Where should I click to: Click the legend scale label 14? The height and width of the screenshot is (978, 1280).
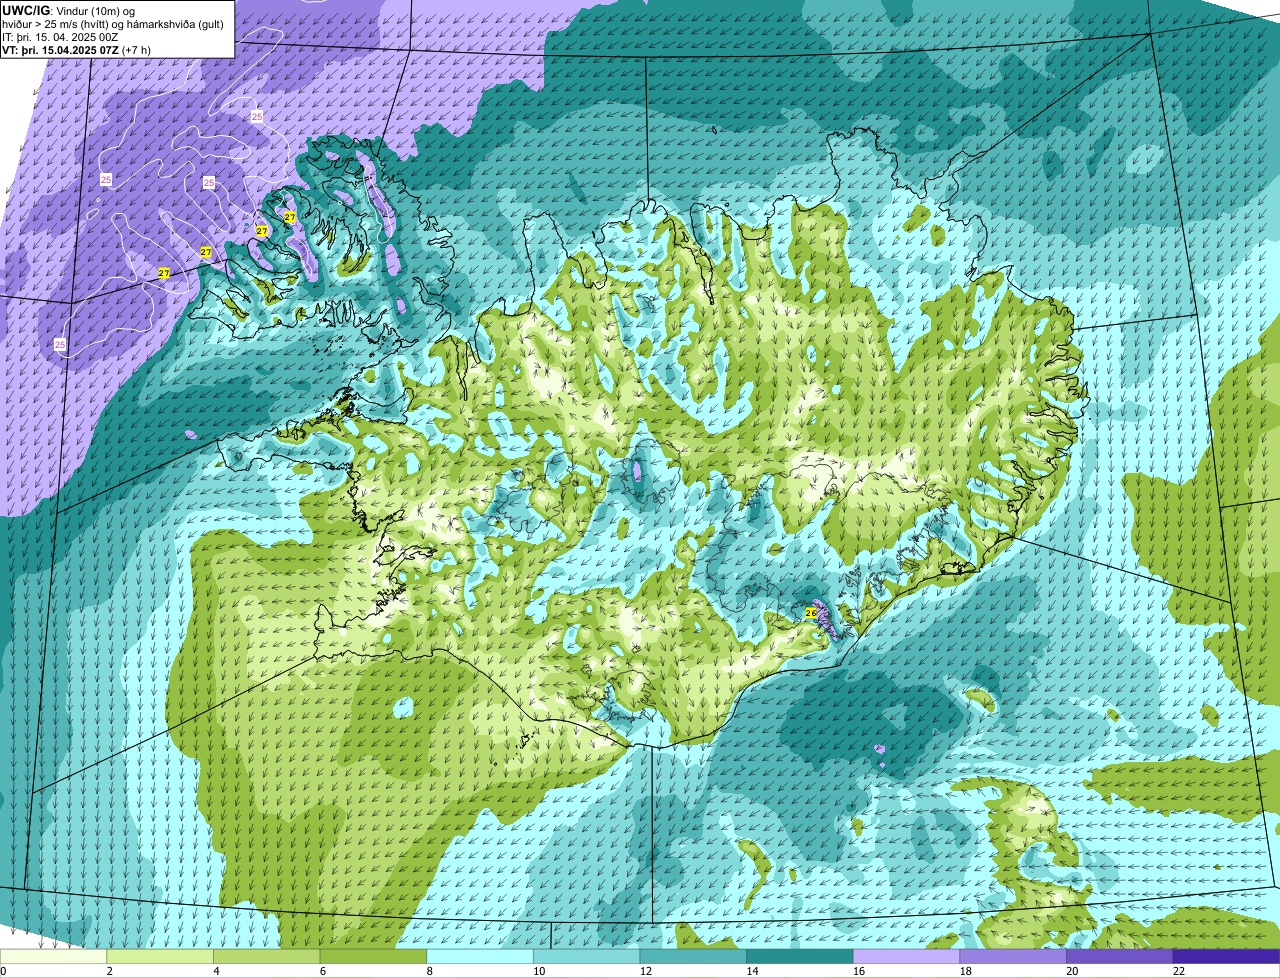coord(752,971)
